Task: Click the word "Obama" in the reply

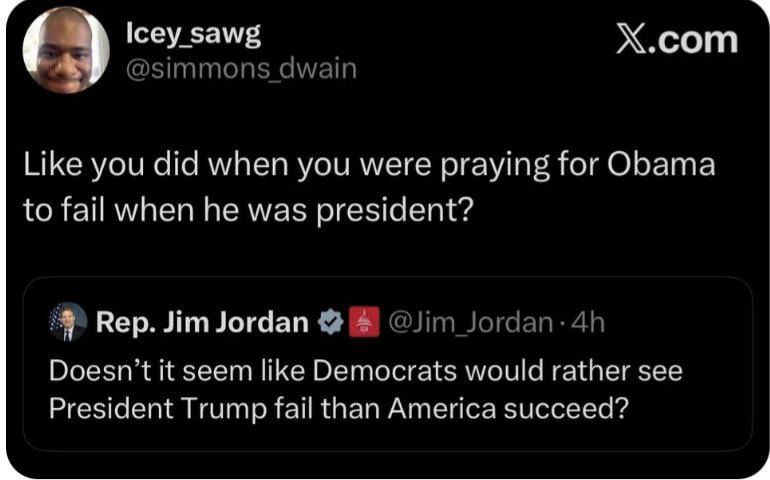Action: 664,165
